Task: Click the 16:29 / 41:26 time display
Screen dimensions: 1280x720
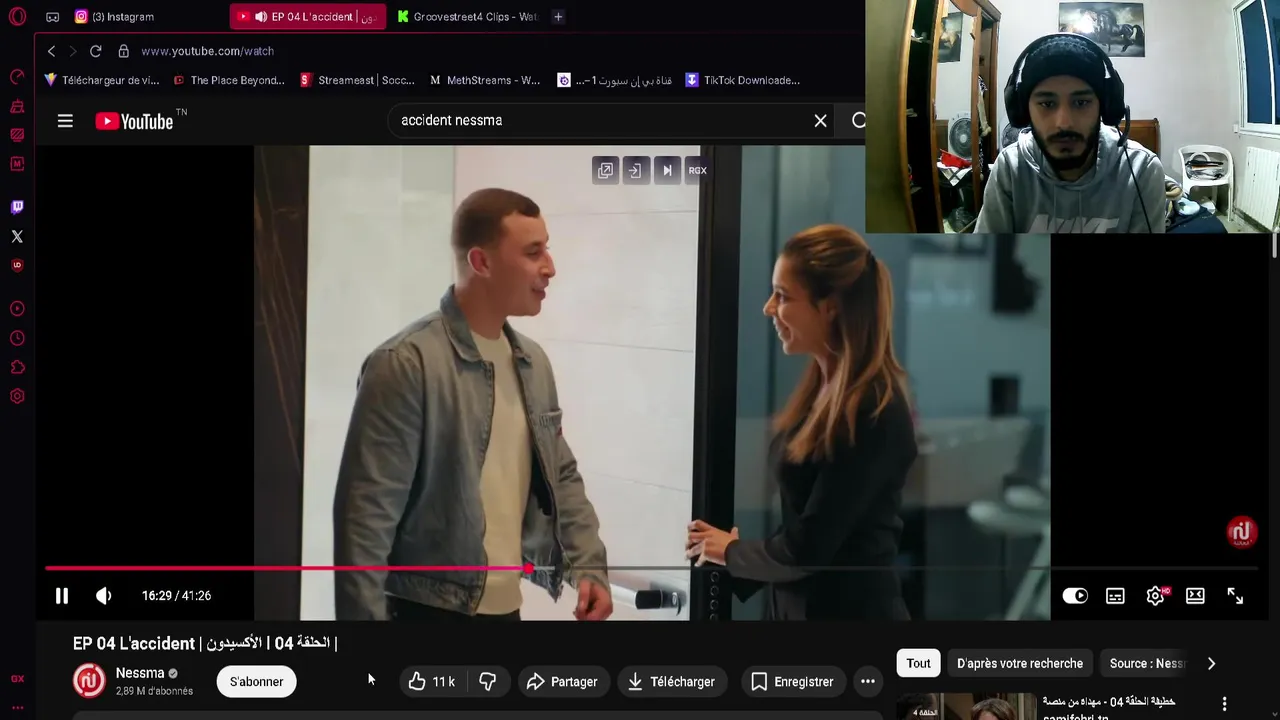Action: 176,596
